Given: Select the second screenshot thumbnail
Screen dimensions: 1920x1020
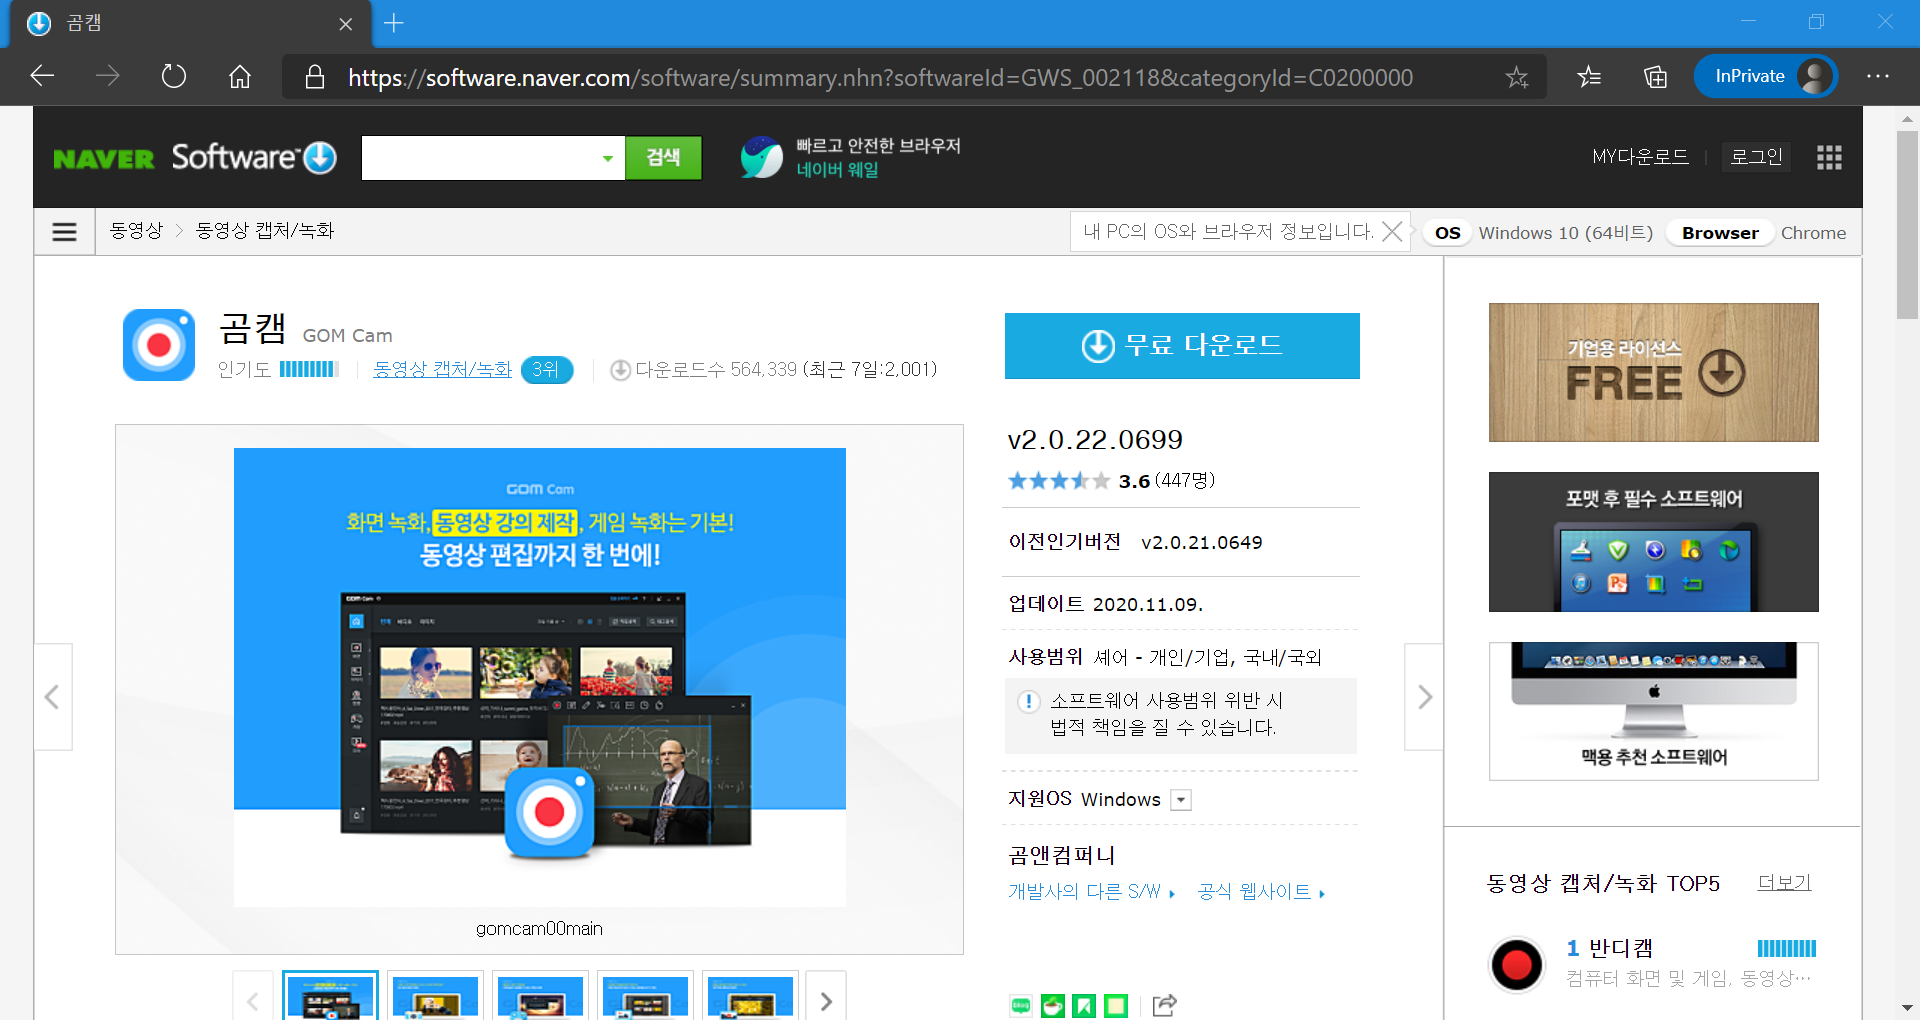Looking at the screenshot, I should tap(435, 997).
